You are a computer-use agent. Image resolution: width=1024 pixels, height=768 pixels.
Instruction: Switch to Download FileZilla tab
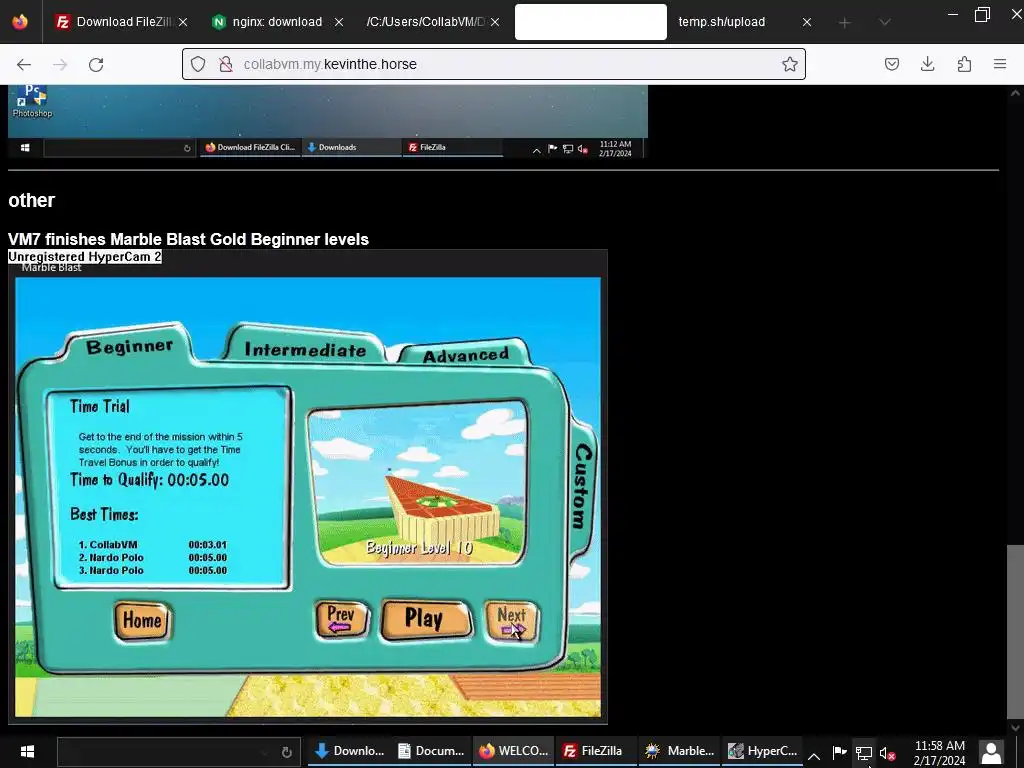click(x=121, y=22)
